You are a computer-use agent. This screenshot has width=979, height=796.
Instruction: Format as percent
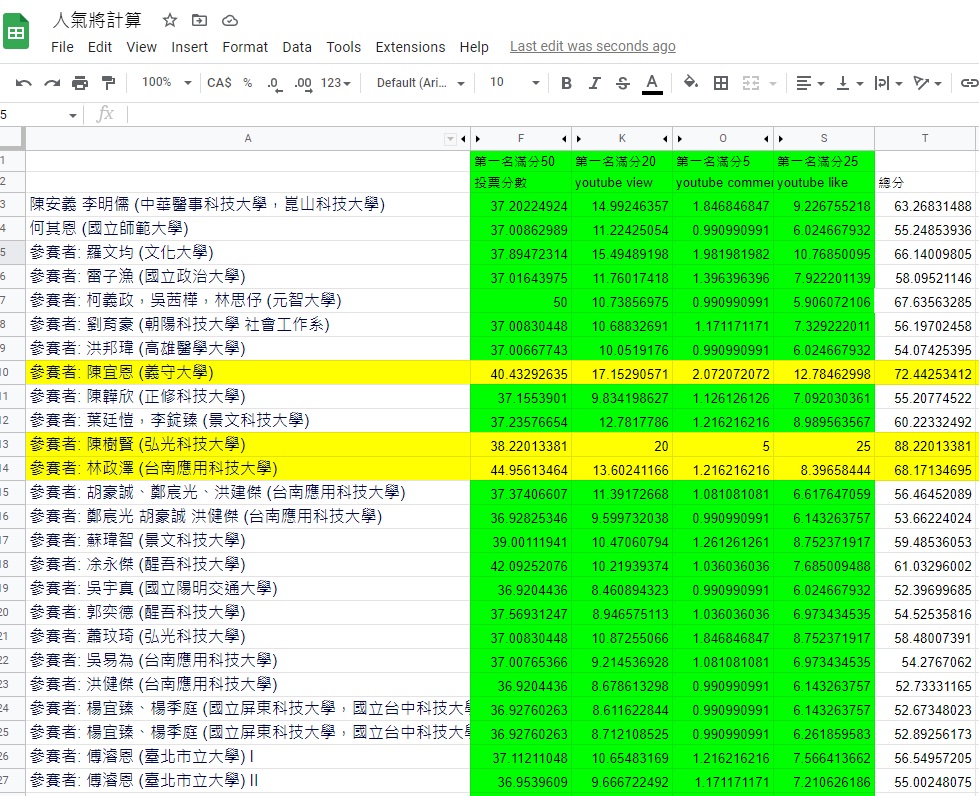coord(248,83)
